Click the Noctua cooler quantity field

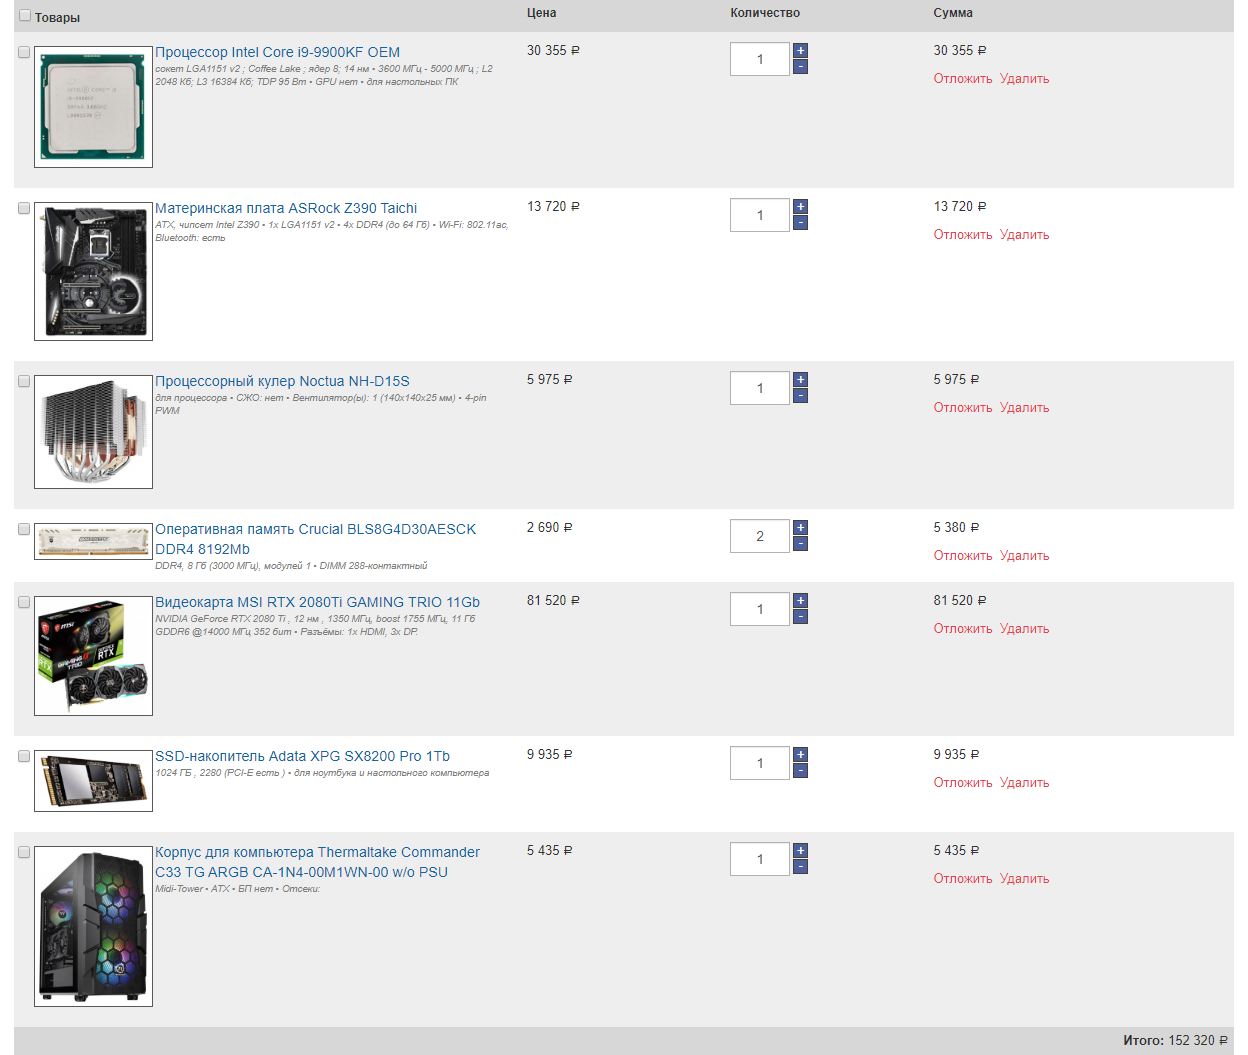pyautogui.click(x=760, y=388)
